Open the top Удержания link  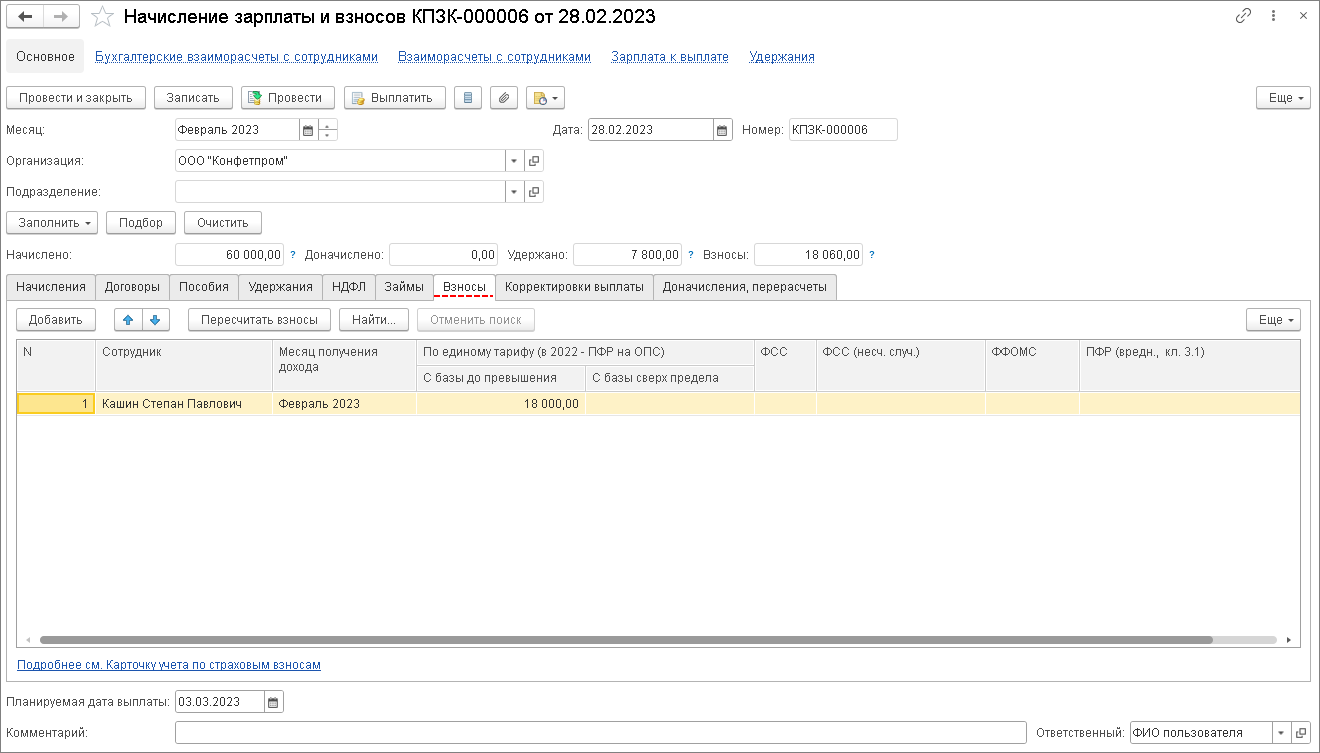pos(782,57)
